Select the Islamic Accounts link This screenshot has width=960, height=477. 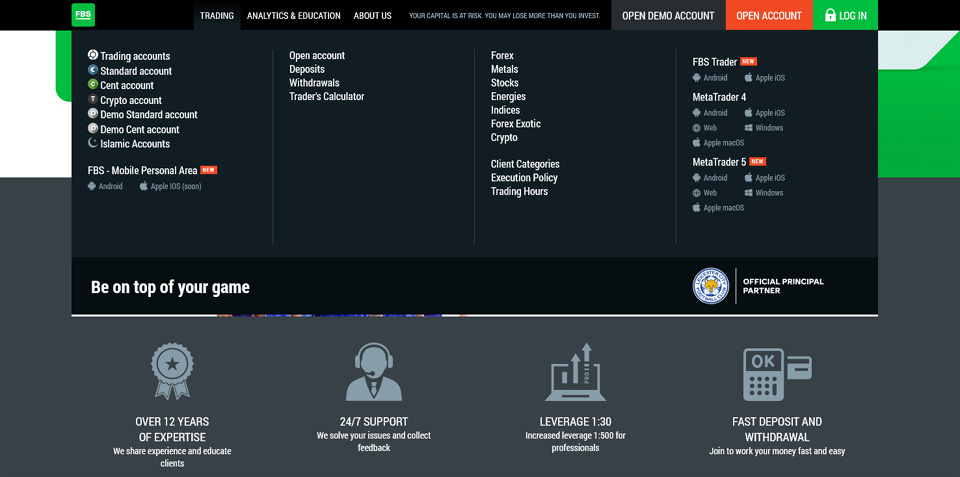click(x=135, y=144)
